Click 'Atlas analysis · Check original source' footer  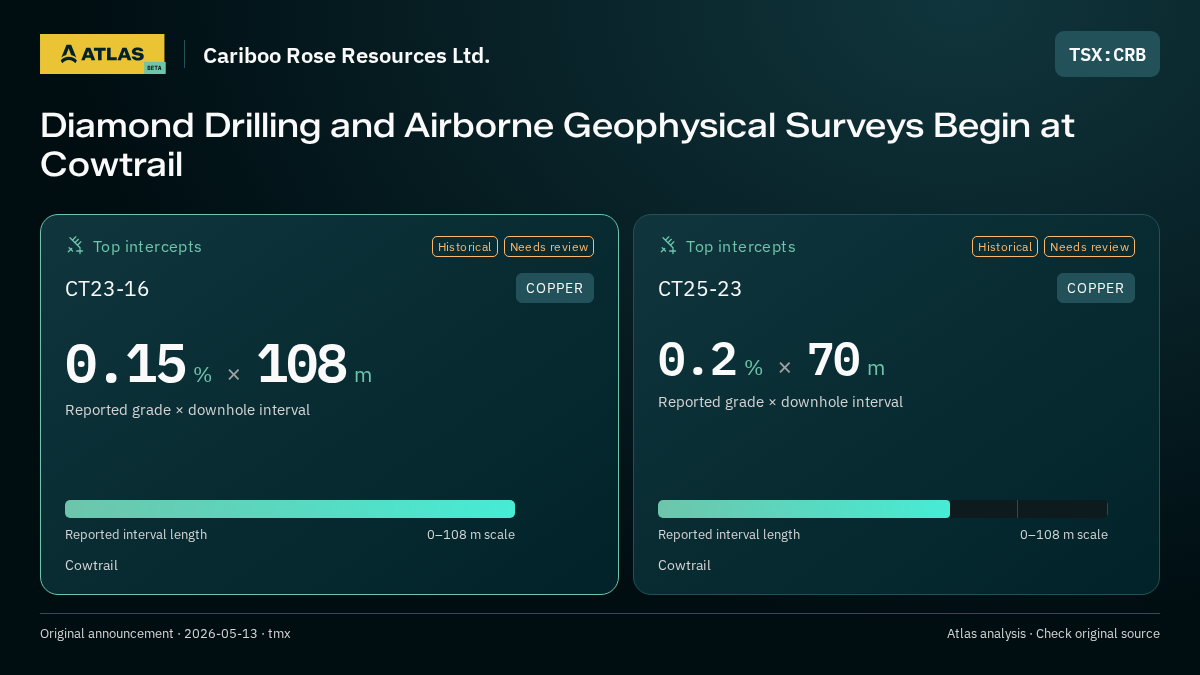(x=1053, y=634)
